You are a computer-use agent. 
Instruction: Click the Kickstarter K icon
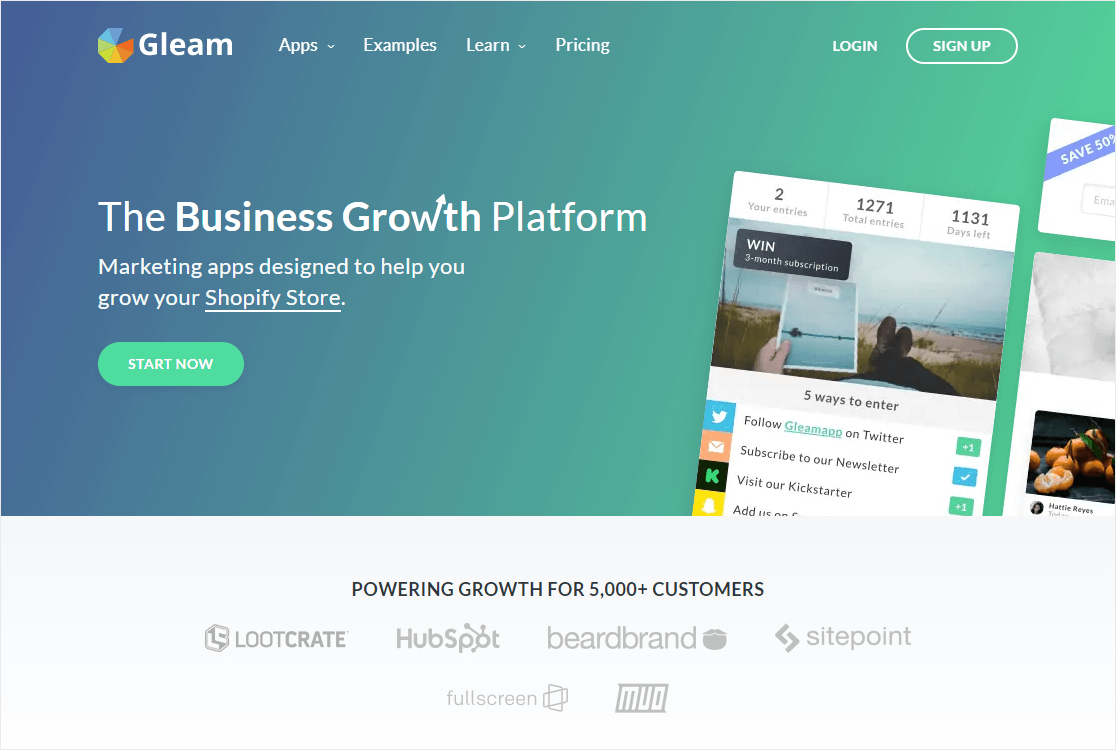pos(712,476)
